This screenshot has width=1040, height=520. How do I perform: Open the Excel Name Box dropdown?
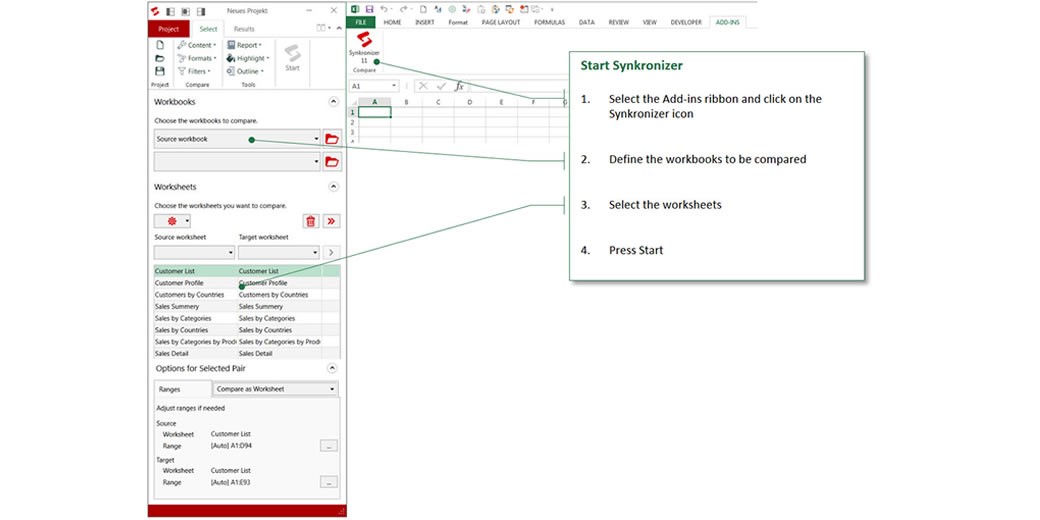(x=394, y=86)
